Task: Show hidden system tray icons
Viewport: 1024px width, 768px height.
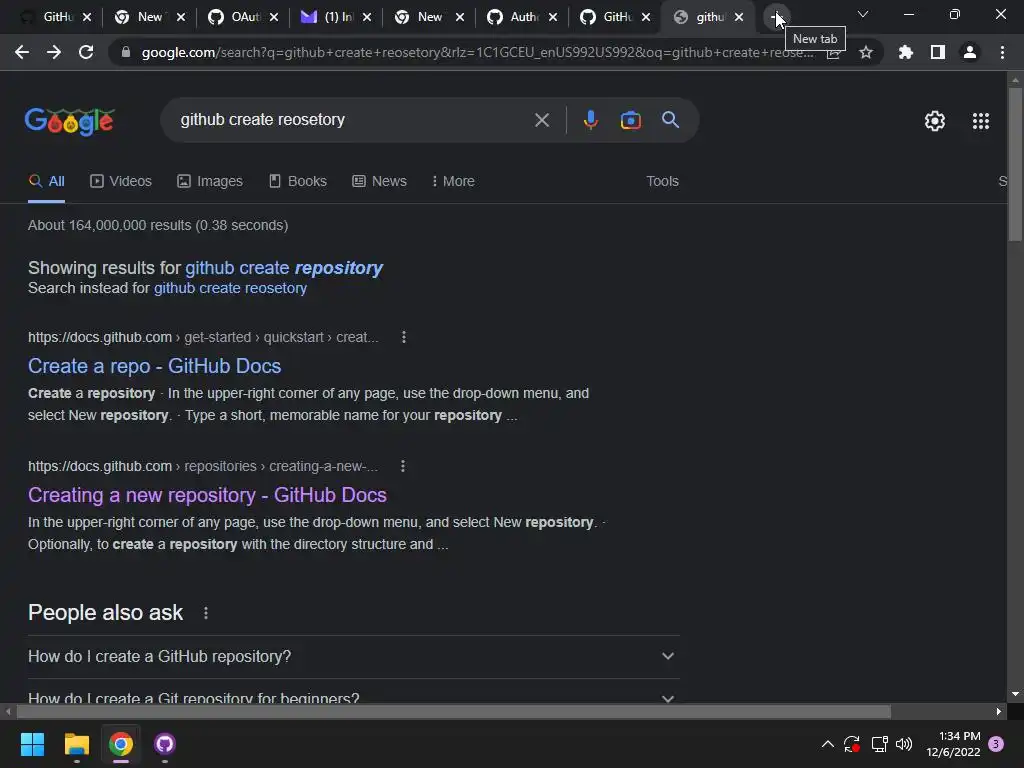Action: point(827,744)
